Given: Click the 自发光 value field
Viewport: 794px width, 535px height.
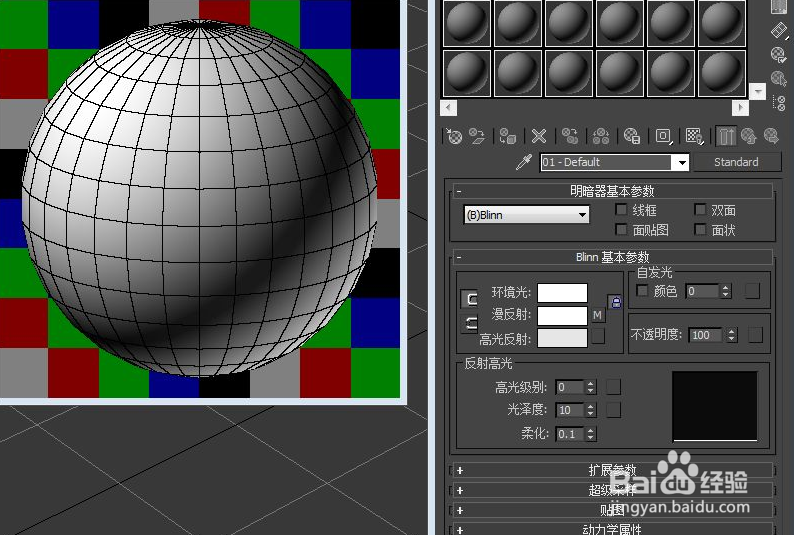Looking at the screenshot, I should 702,291.
